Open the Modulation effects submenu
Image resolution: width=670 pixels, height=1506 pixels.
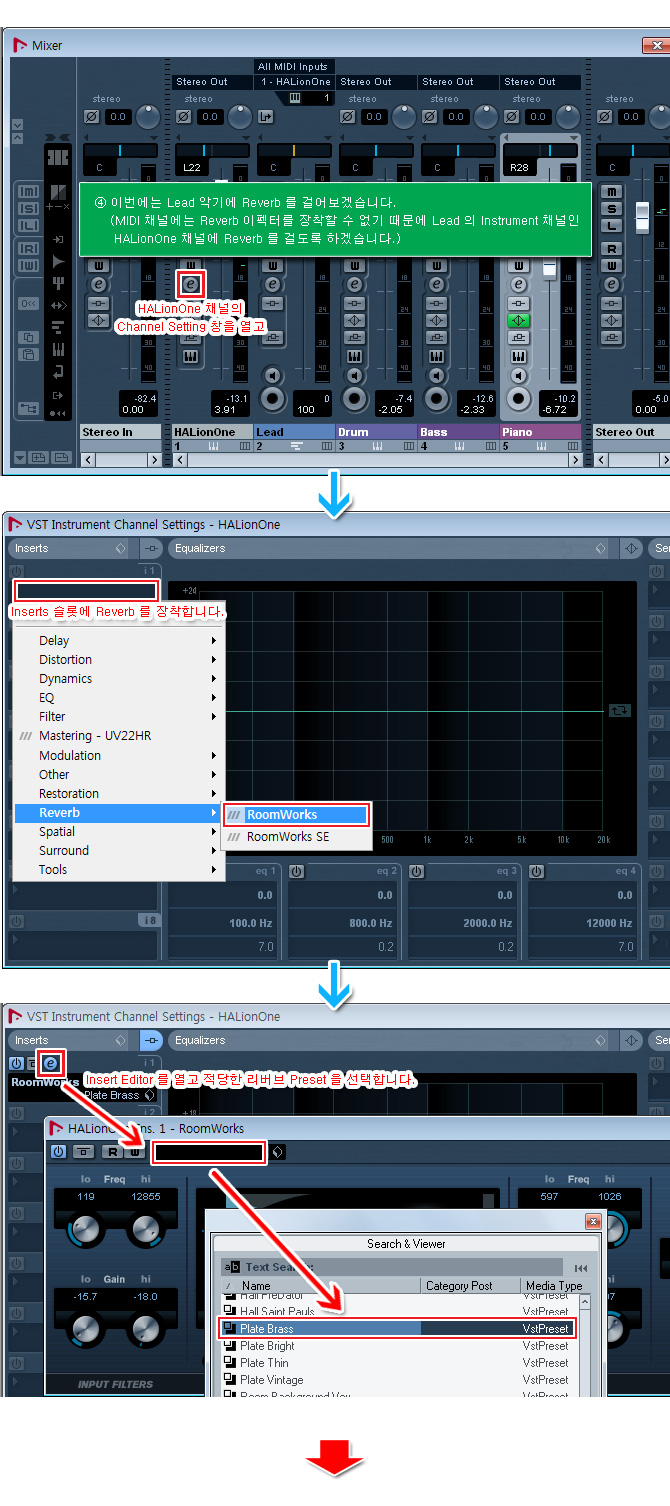tap(120, 755)
